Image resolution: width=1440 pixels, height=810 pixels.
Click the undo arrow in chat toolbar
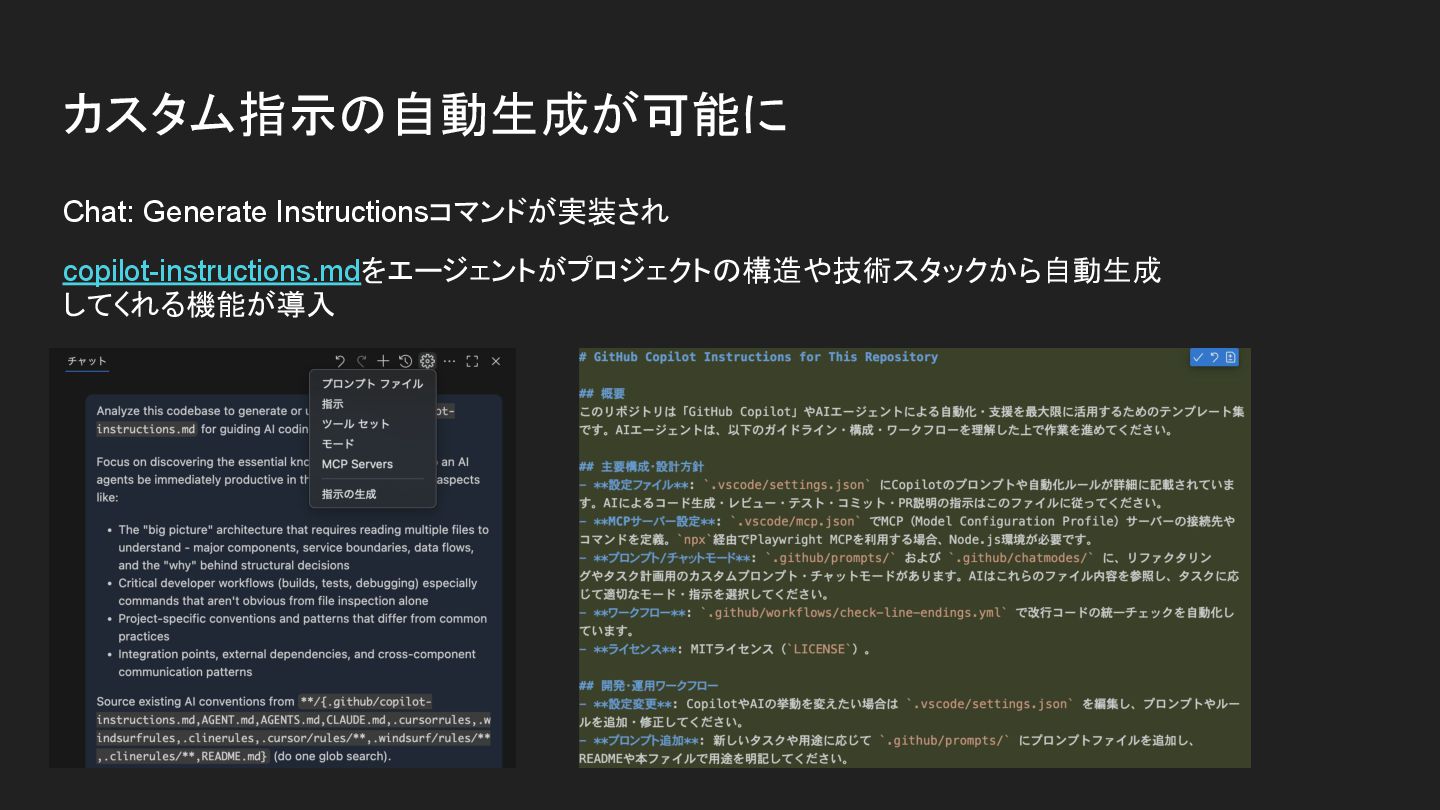[340, 361]
